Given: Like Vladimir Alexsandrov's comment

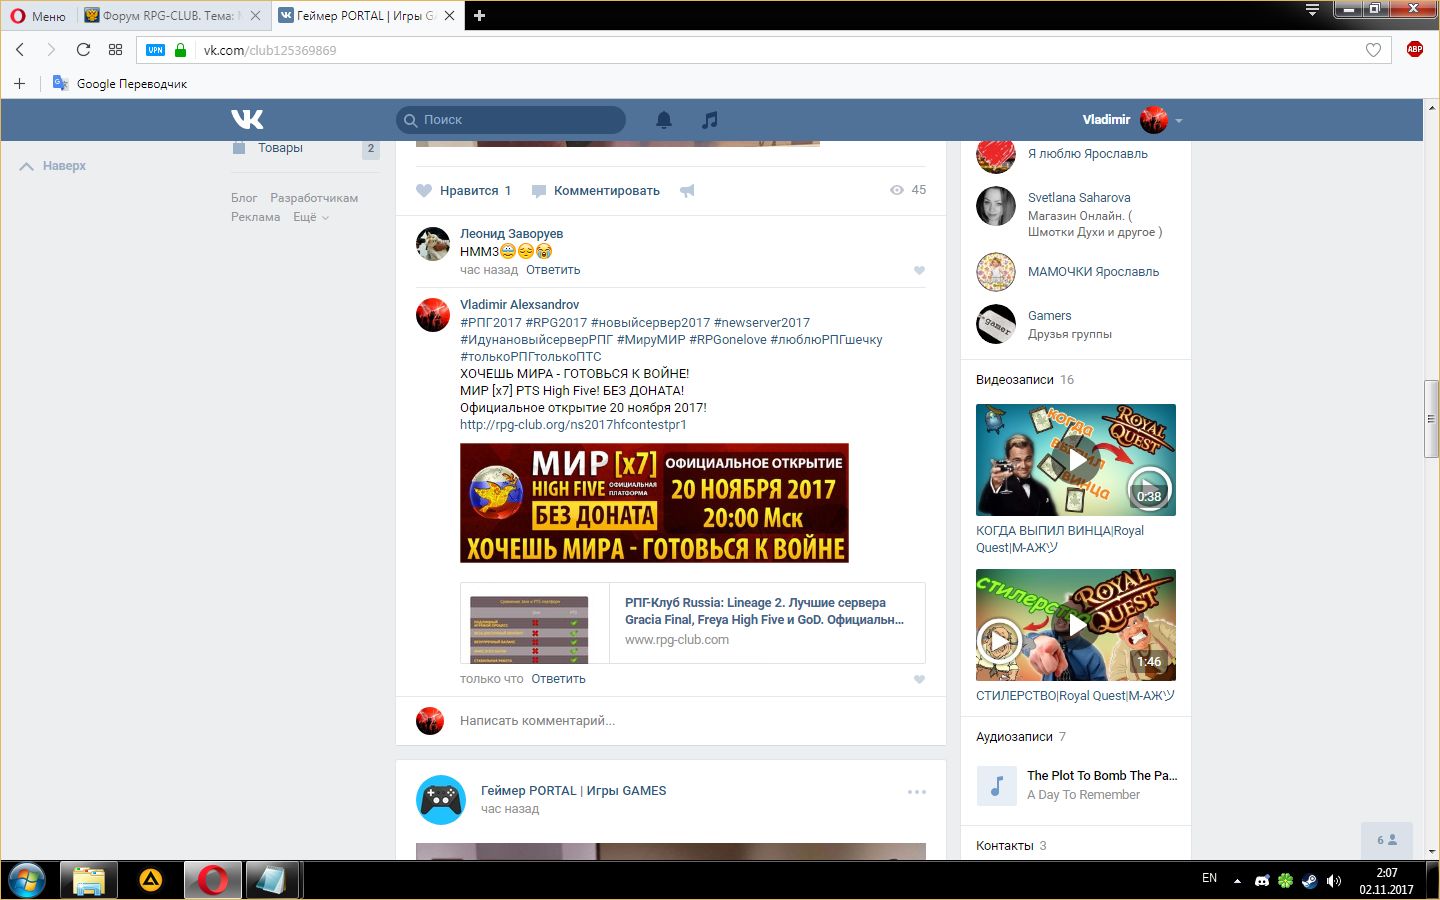Looking at the screenshot, I should tap(919, 680).
